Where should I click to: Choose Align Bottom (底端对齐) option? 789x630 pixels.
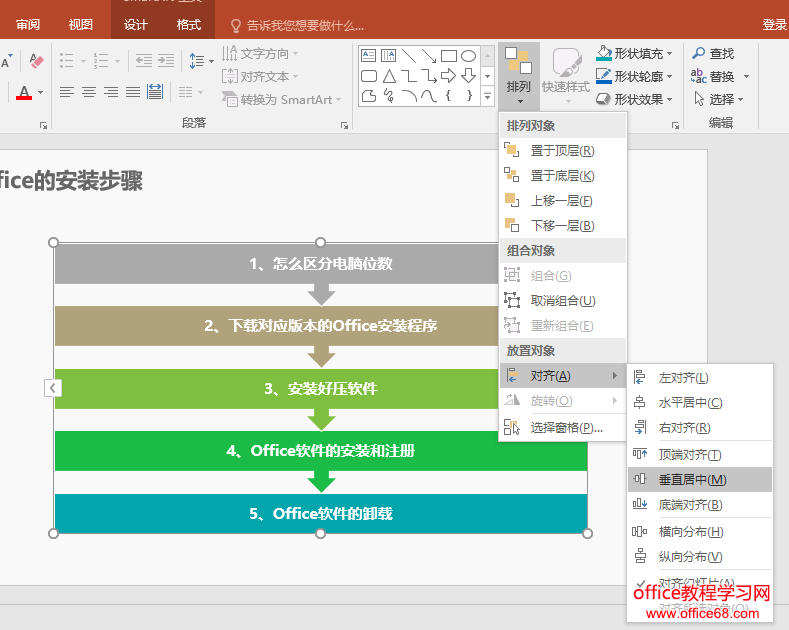coord(699,505)
